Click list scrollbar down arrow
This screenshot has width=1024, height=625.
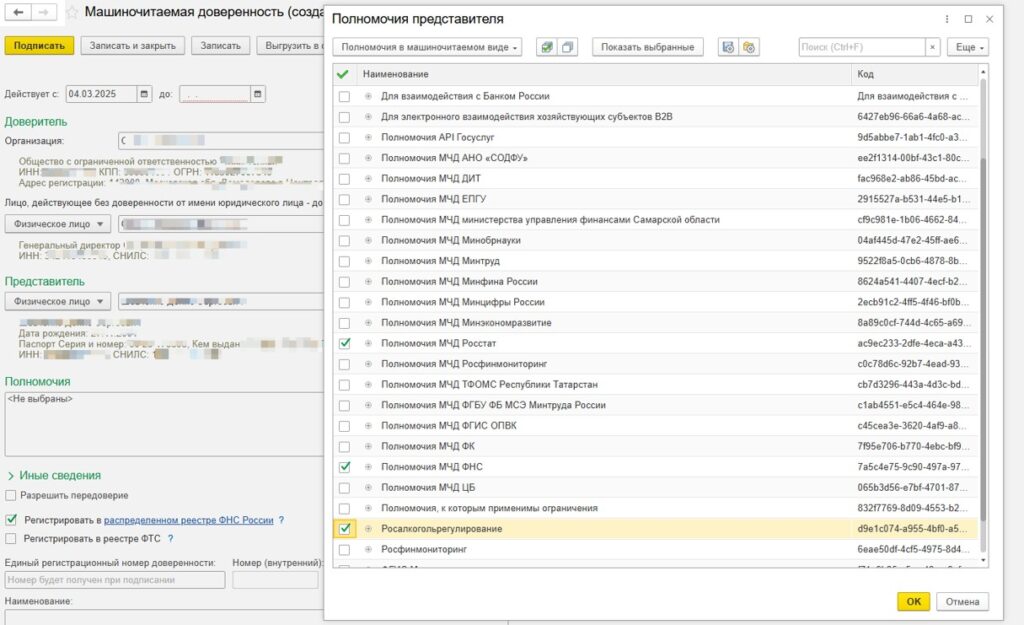point(984,560)
